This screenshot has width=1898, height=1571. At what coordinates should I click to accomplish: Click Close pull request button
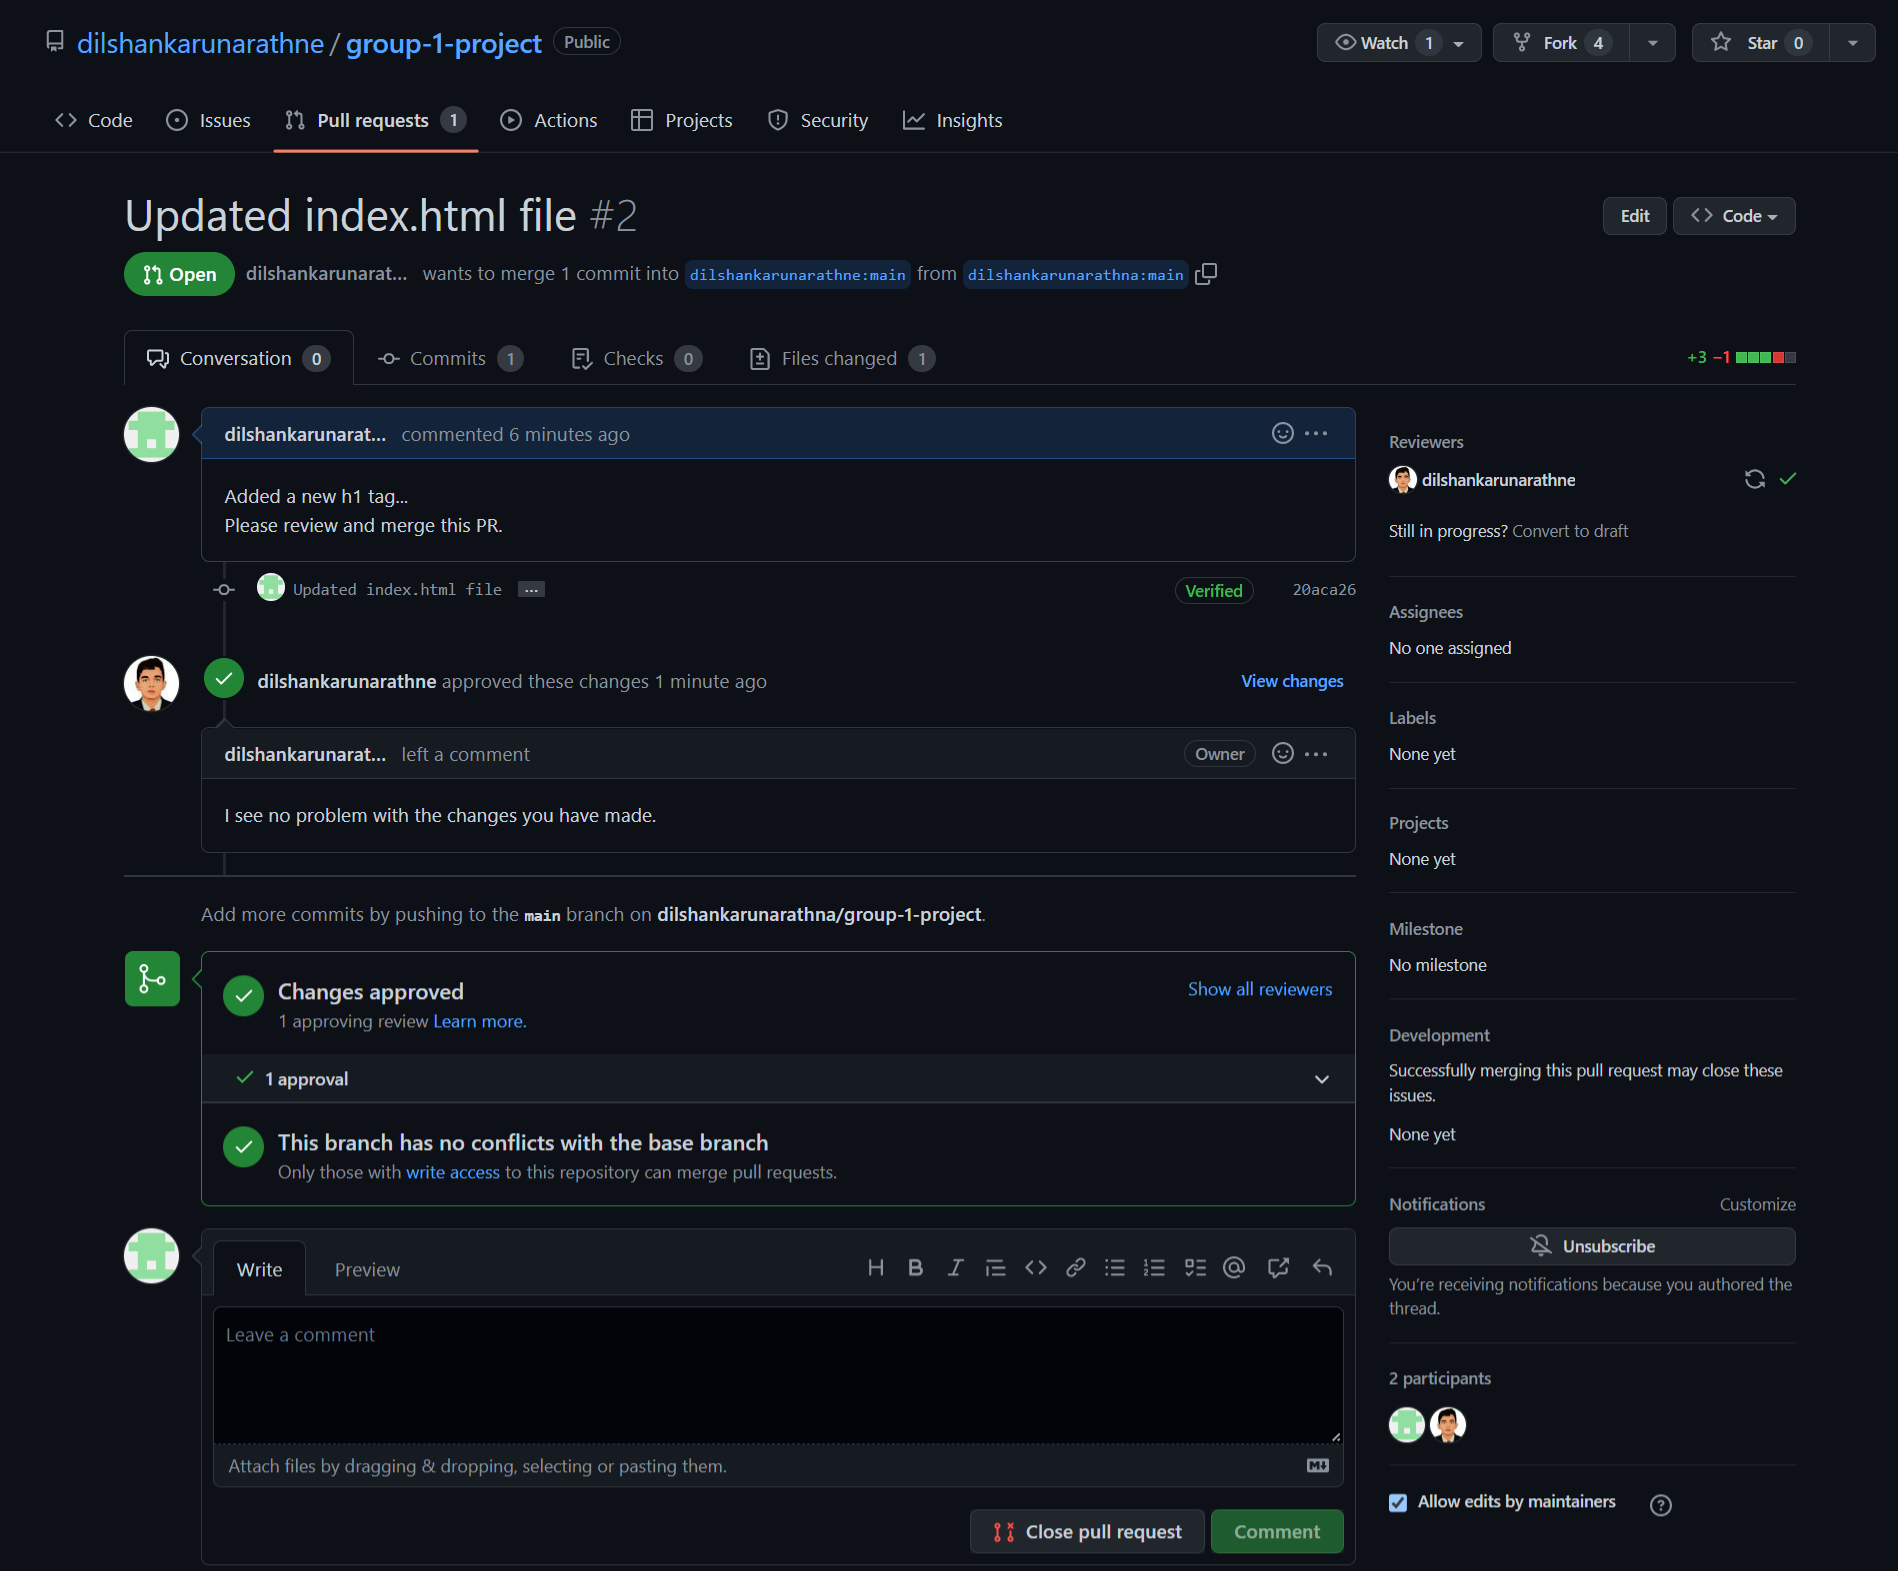[1087, 1531]
